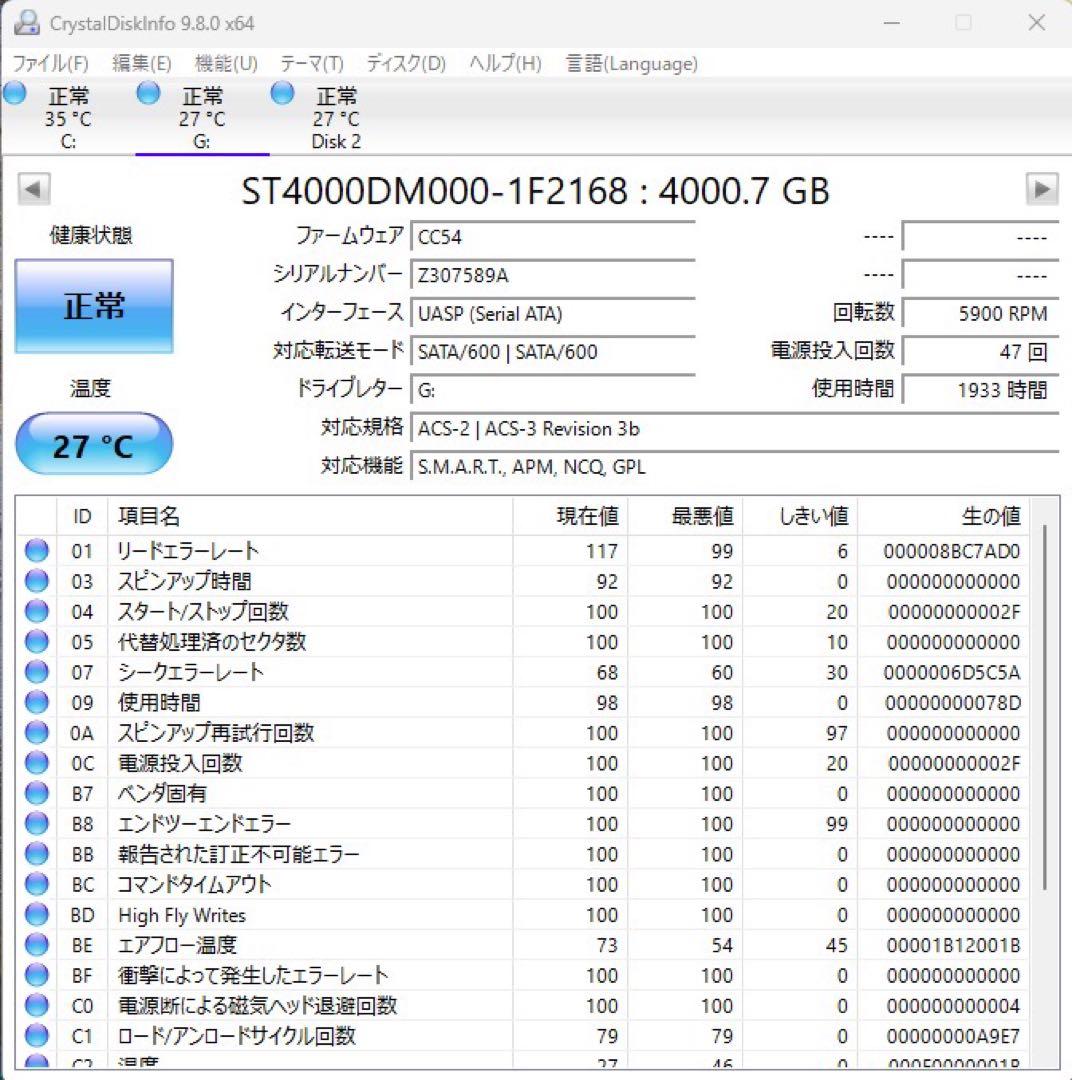Click the status orb for row C1 ロード/アンロードサイクル回数
The height and width of the screenshot is (1080, 1073).
coord(37,1036)
